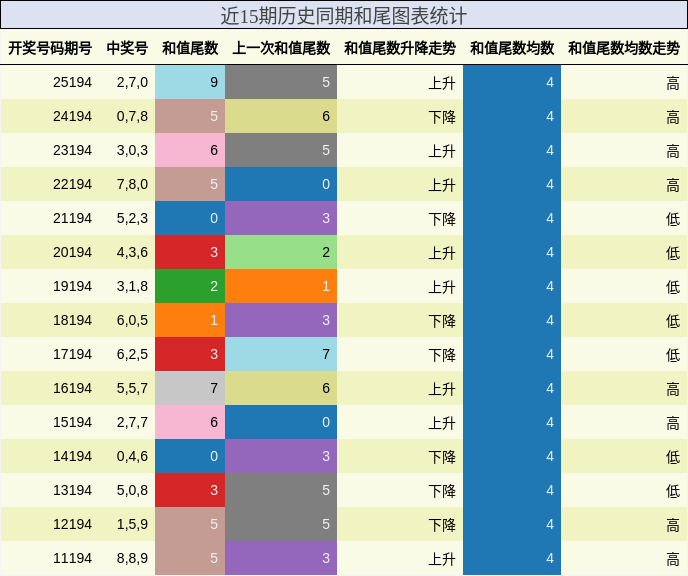Click winning numbers 8,8,9

pos(132,558)
